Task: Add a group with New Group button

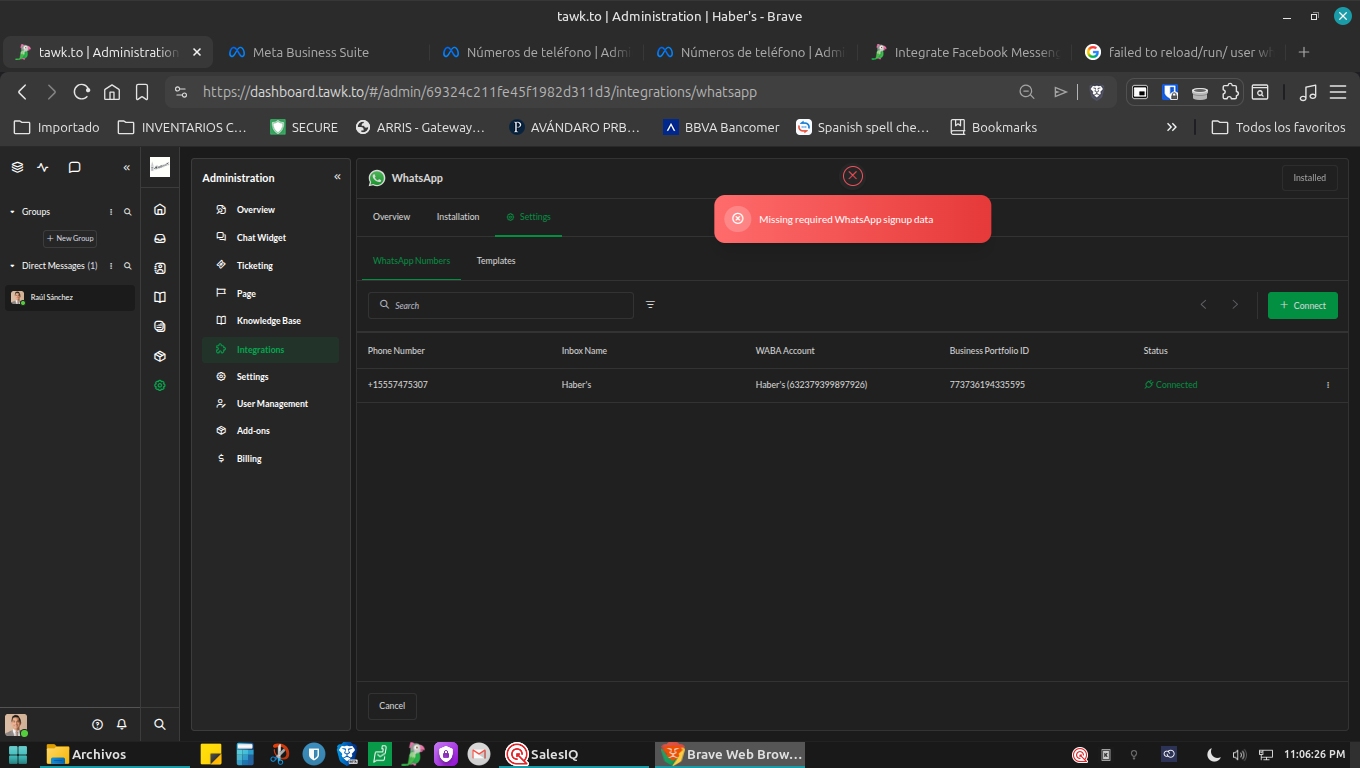Action: (x=70, y=239)
